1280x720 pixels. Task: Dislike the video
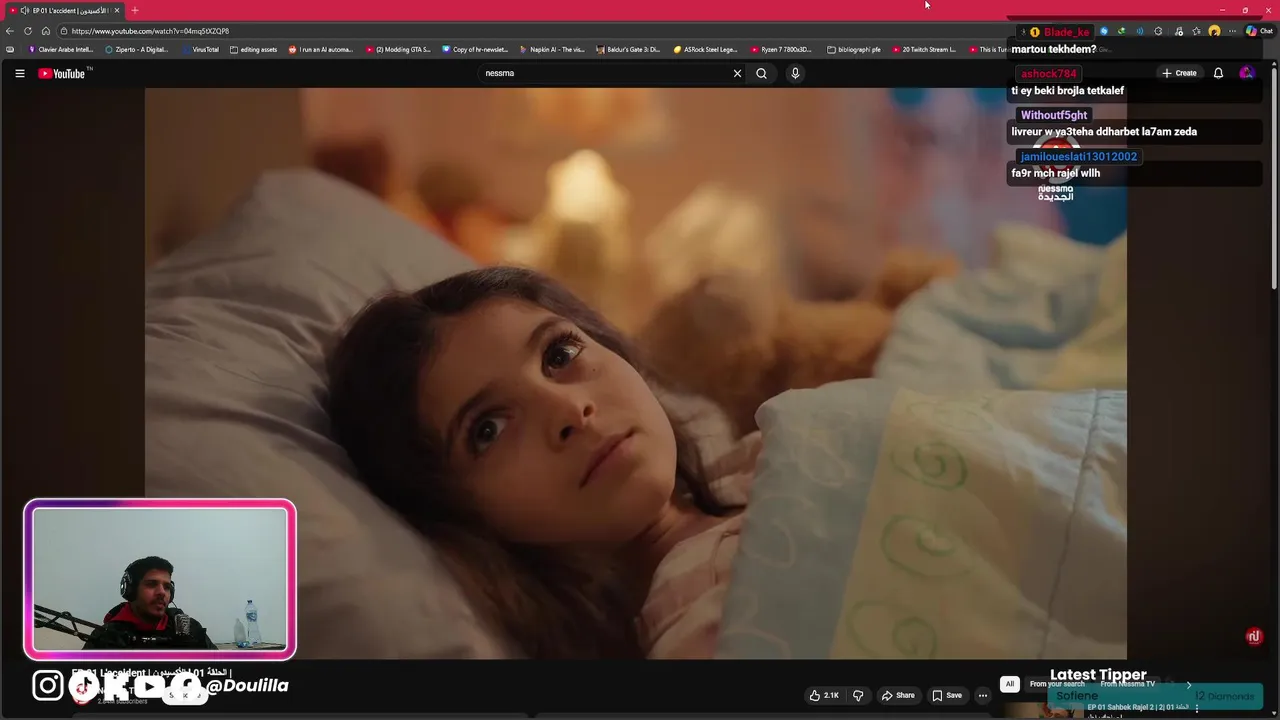[857, 695]
